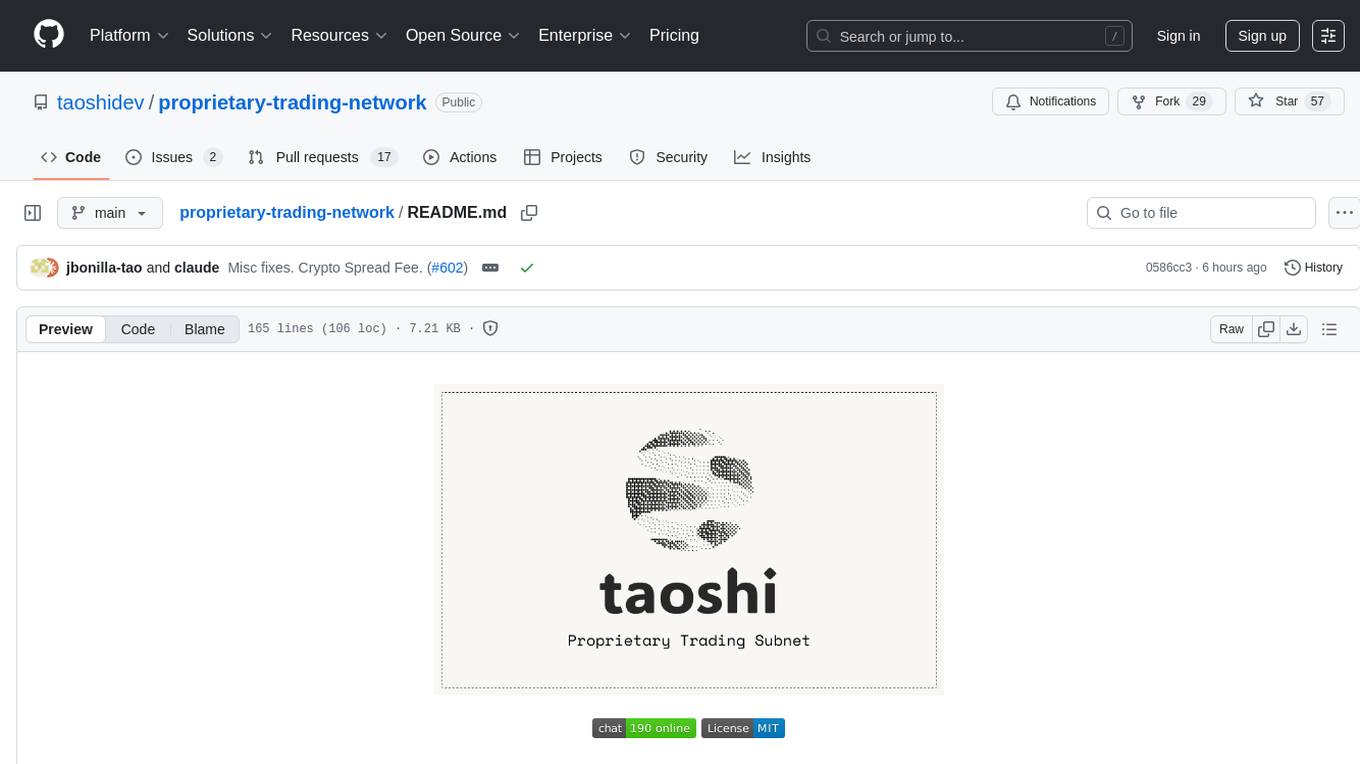The image size is (1360, 764).
Task: Click the Notifications button
Action: pyautogui.click(x=1051, y=102)
